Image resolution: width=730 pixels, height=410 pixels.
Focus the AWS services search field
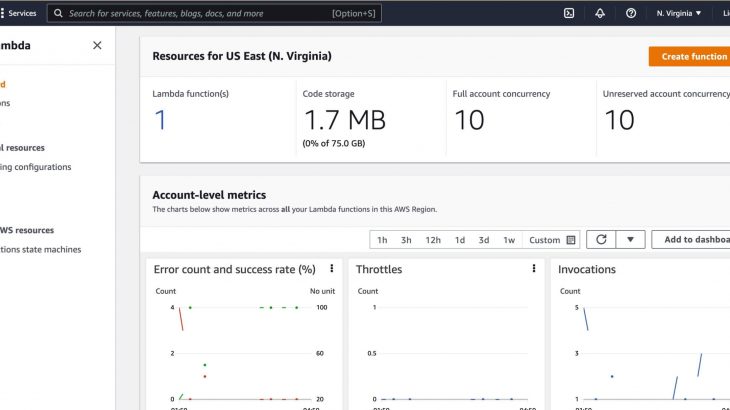[200, 13]
